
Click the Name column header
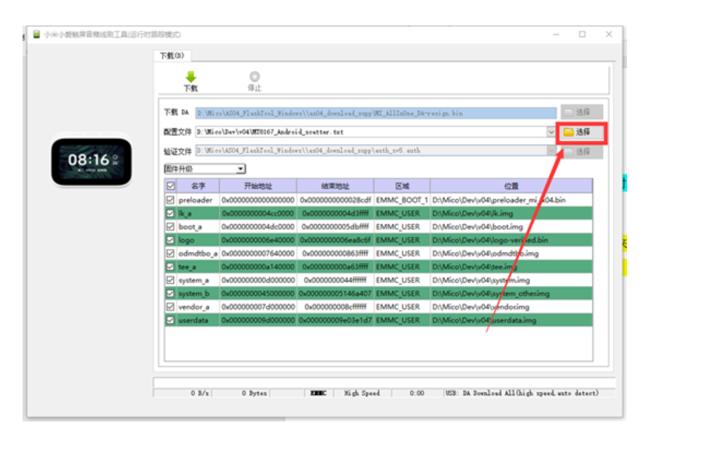(x=198, y=185)
